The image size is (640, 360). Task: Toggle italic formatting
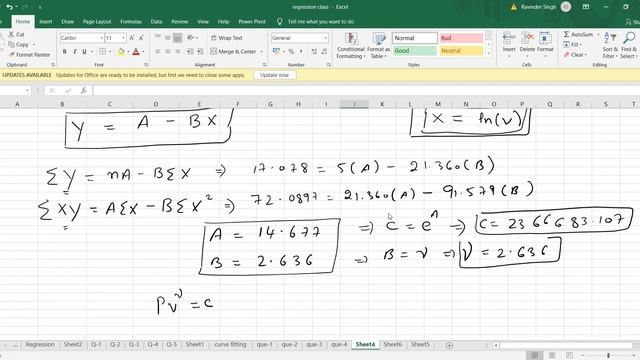(74, 51)
